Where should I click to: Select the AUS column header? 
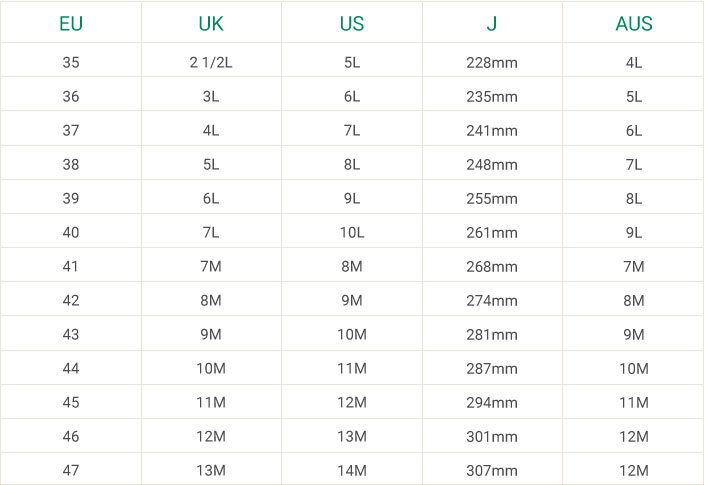click(x=634, y=24)
